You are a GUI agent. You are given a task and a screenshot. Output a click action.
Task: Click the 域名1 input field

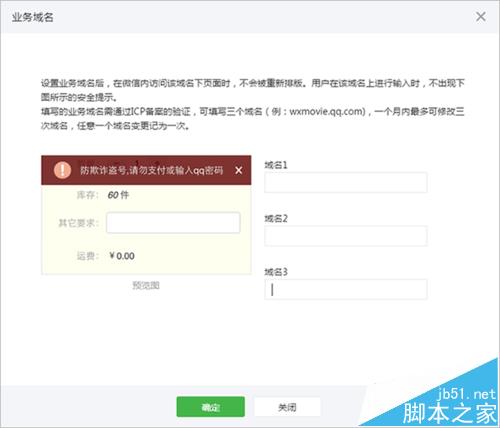[346, 182]
